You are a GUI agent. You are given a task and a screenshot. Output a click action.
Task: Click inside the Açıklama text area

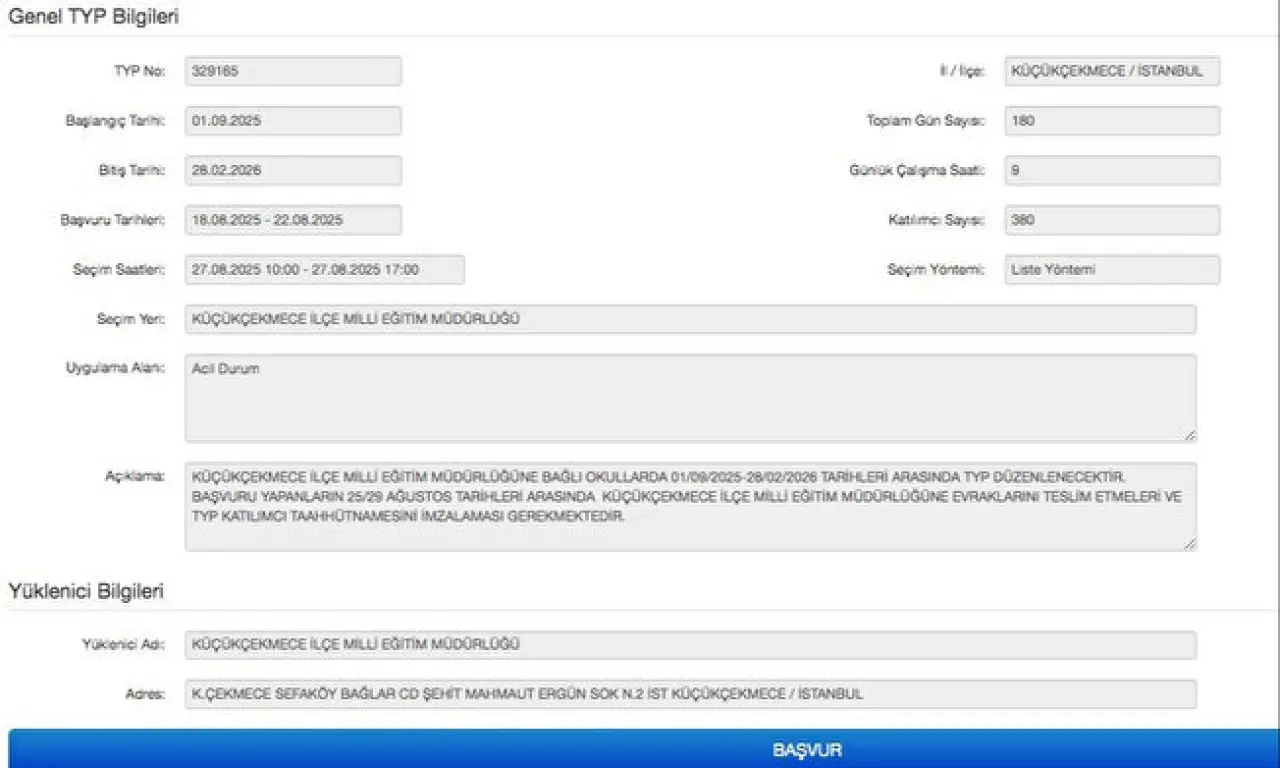(x=690, y=506)
